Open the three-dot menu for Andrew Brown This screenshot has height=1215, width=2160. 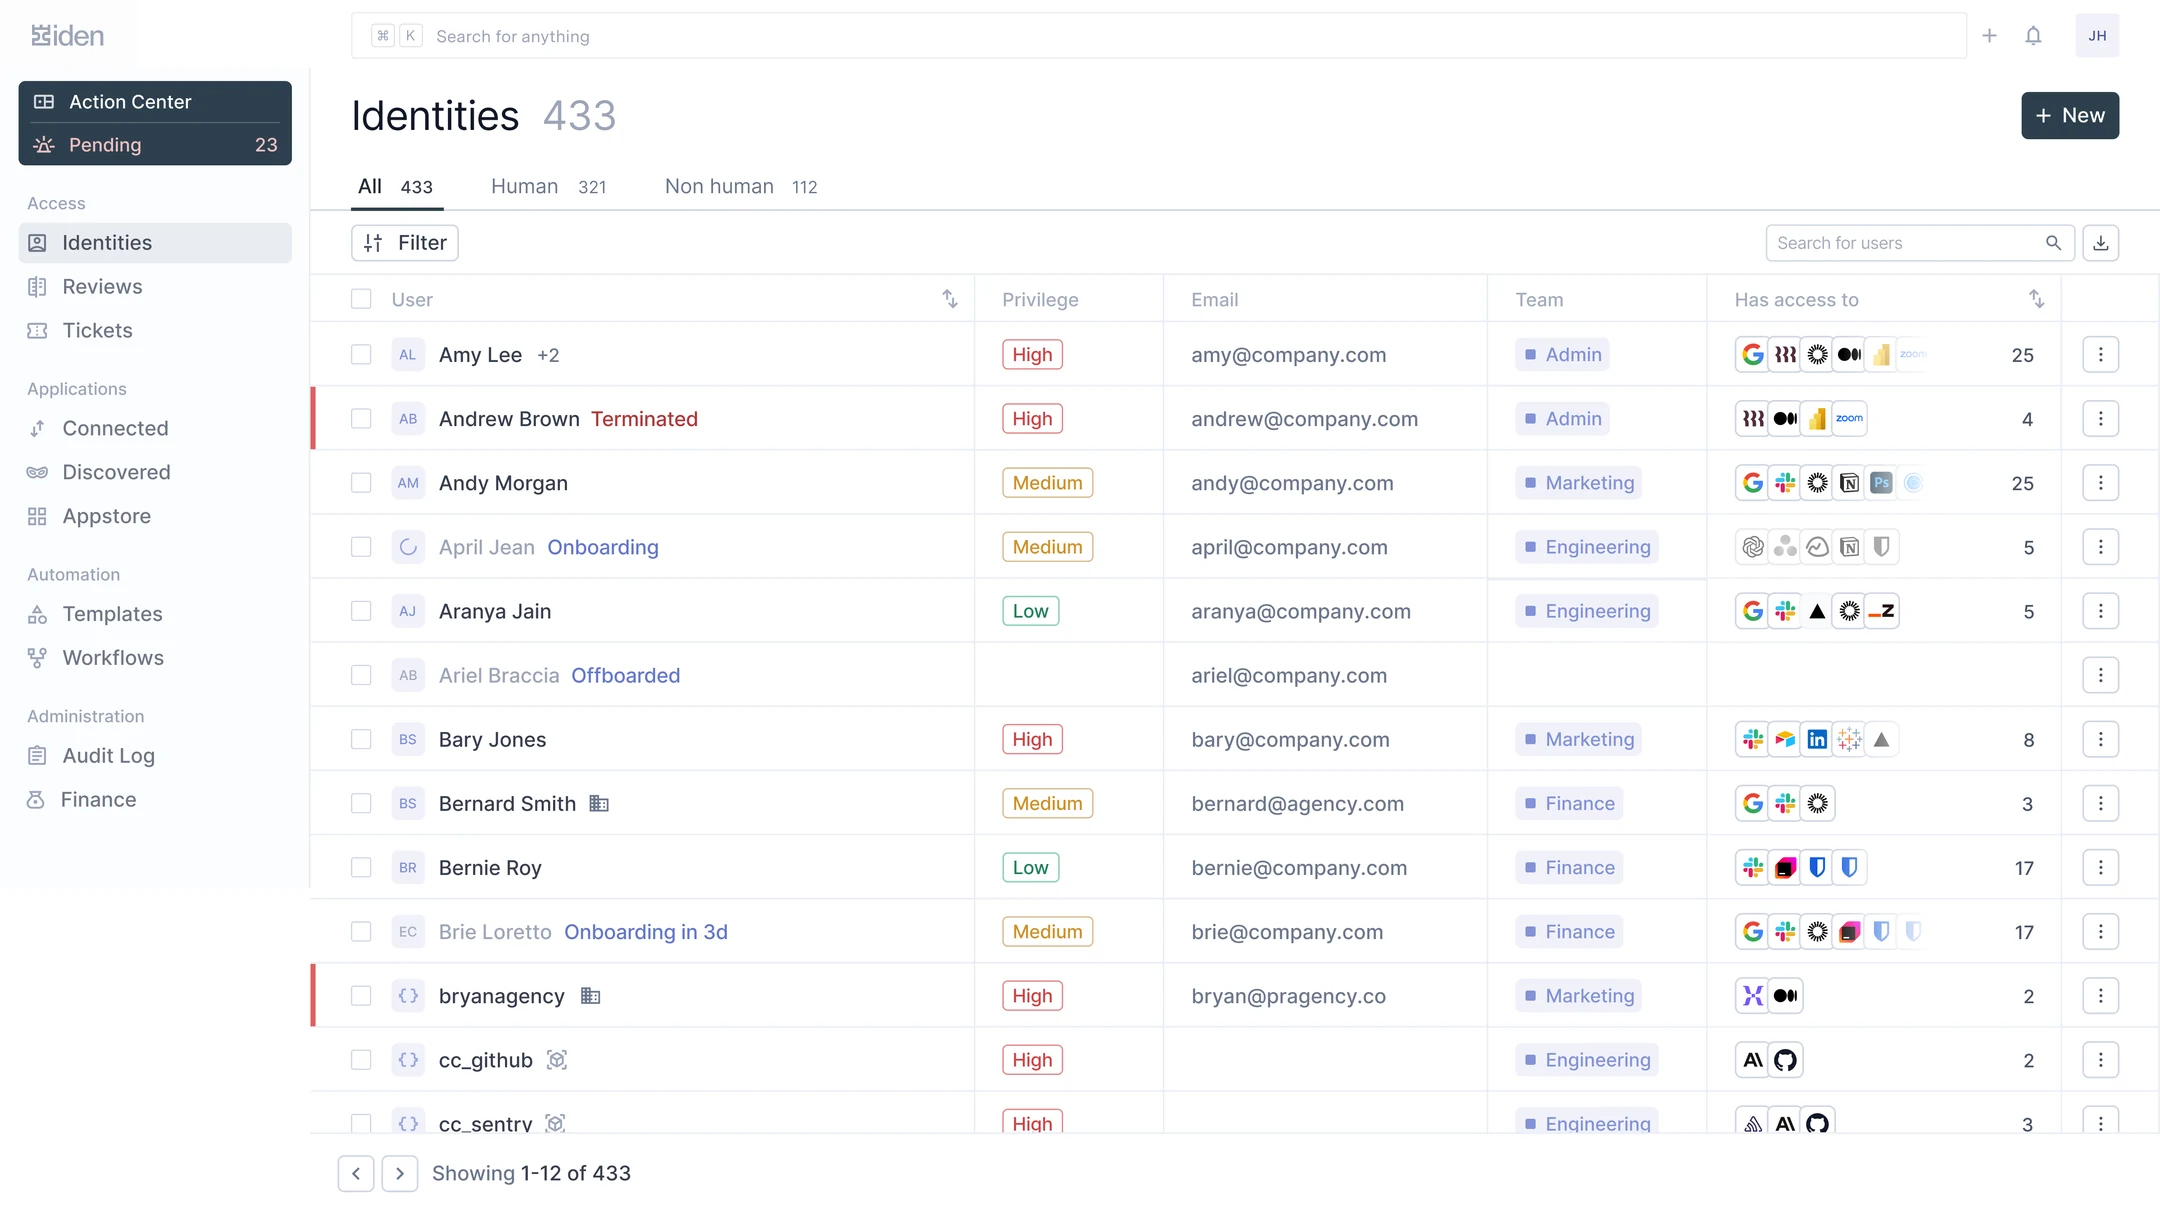coord(2100,419)
